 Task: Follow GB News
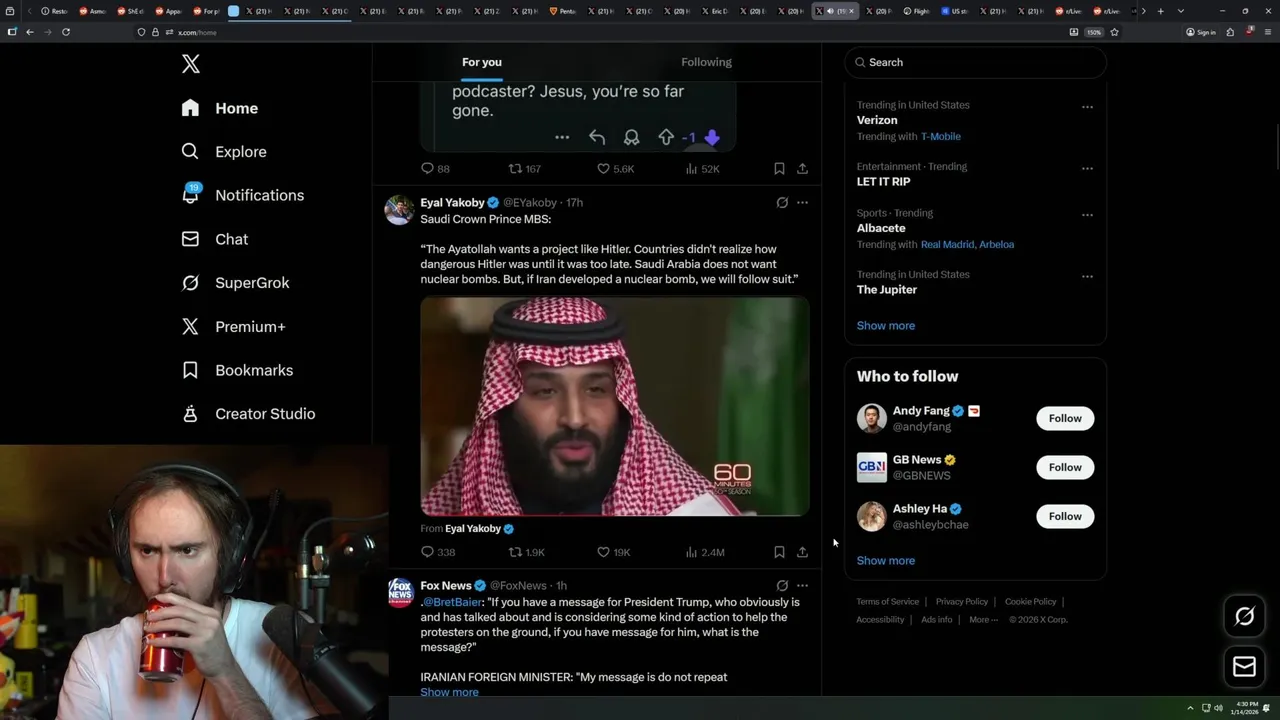pos(1065,467)
